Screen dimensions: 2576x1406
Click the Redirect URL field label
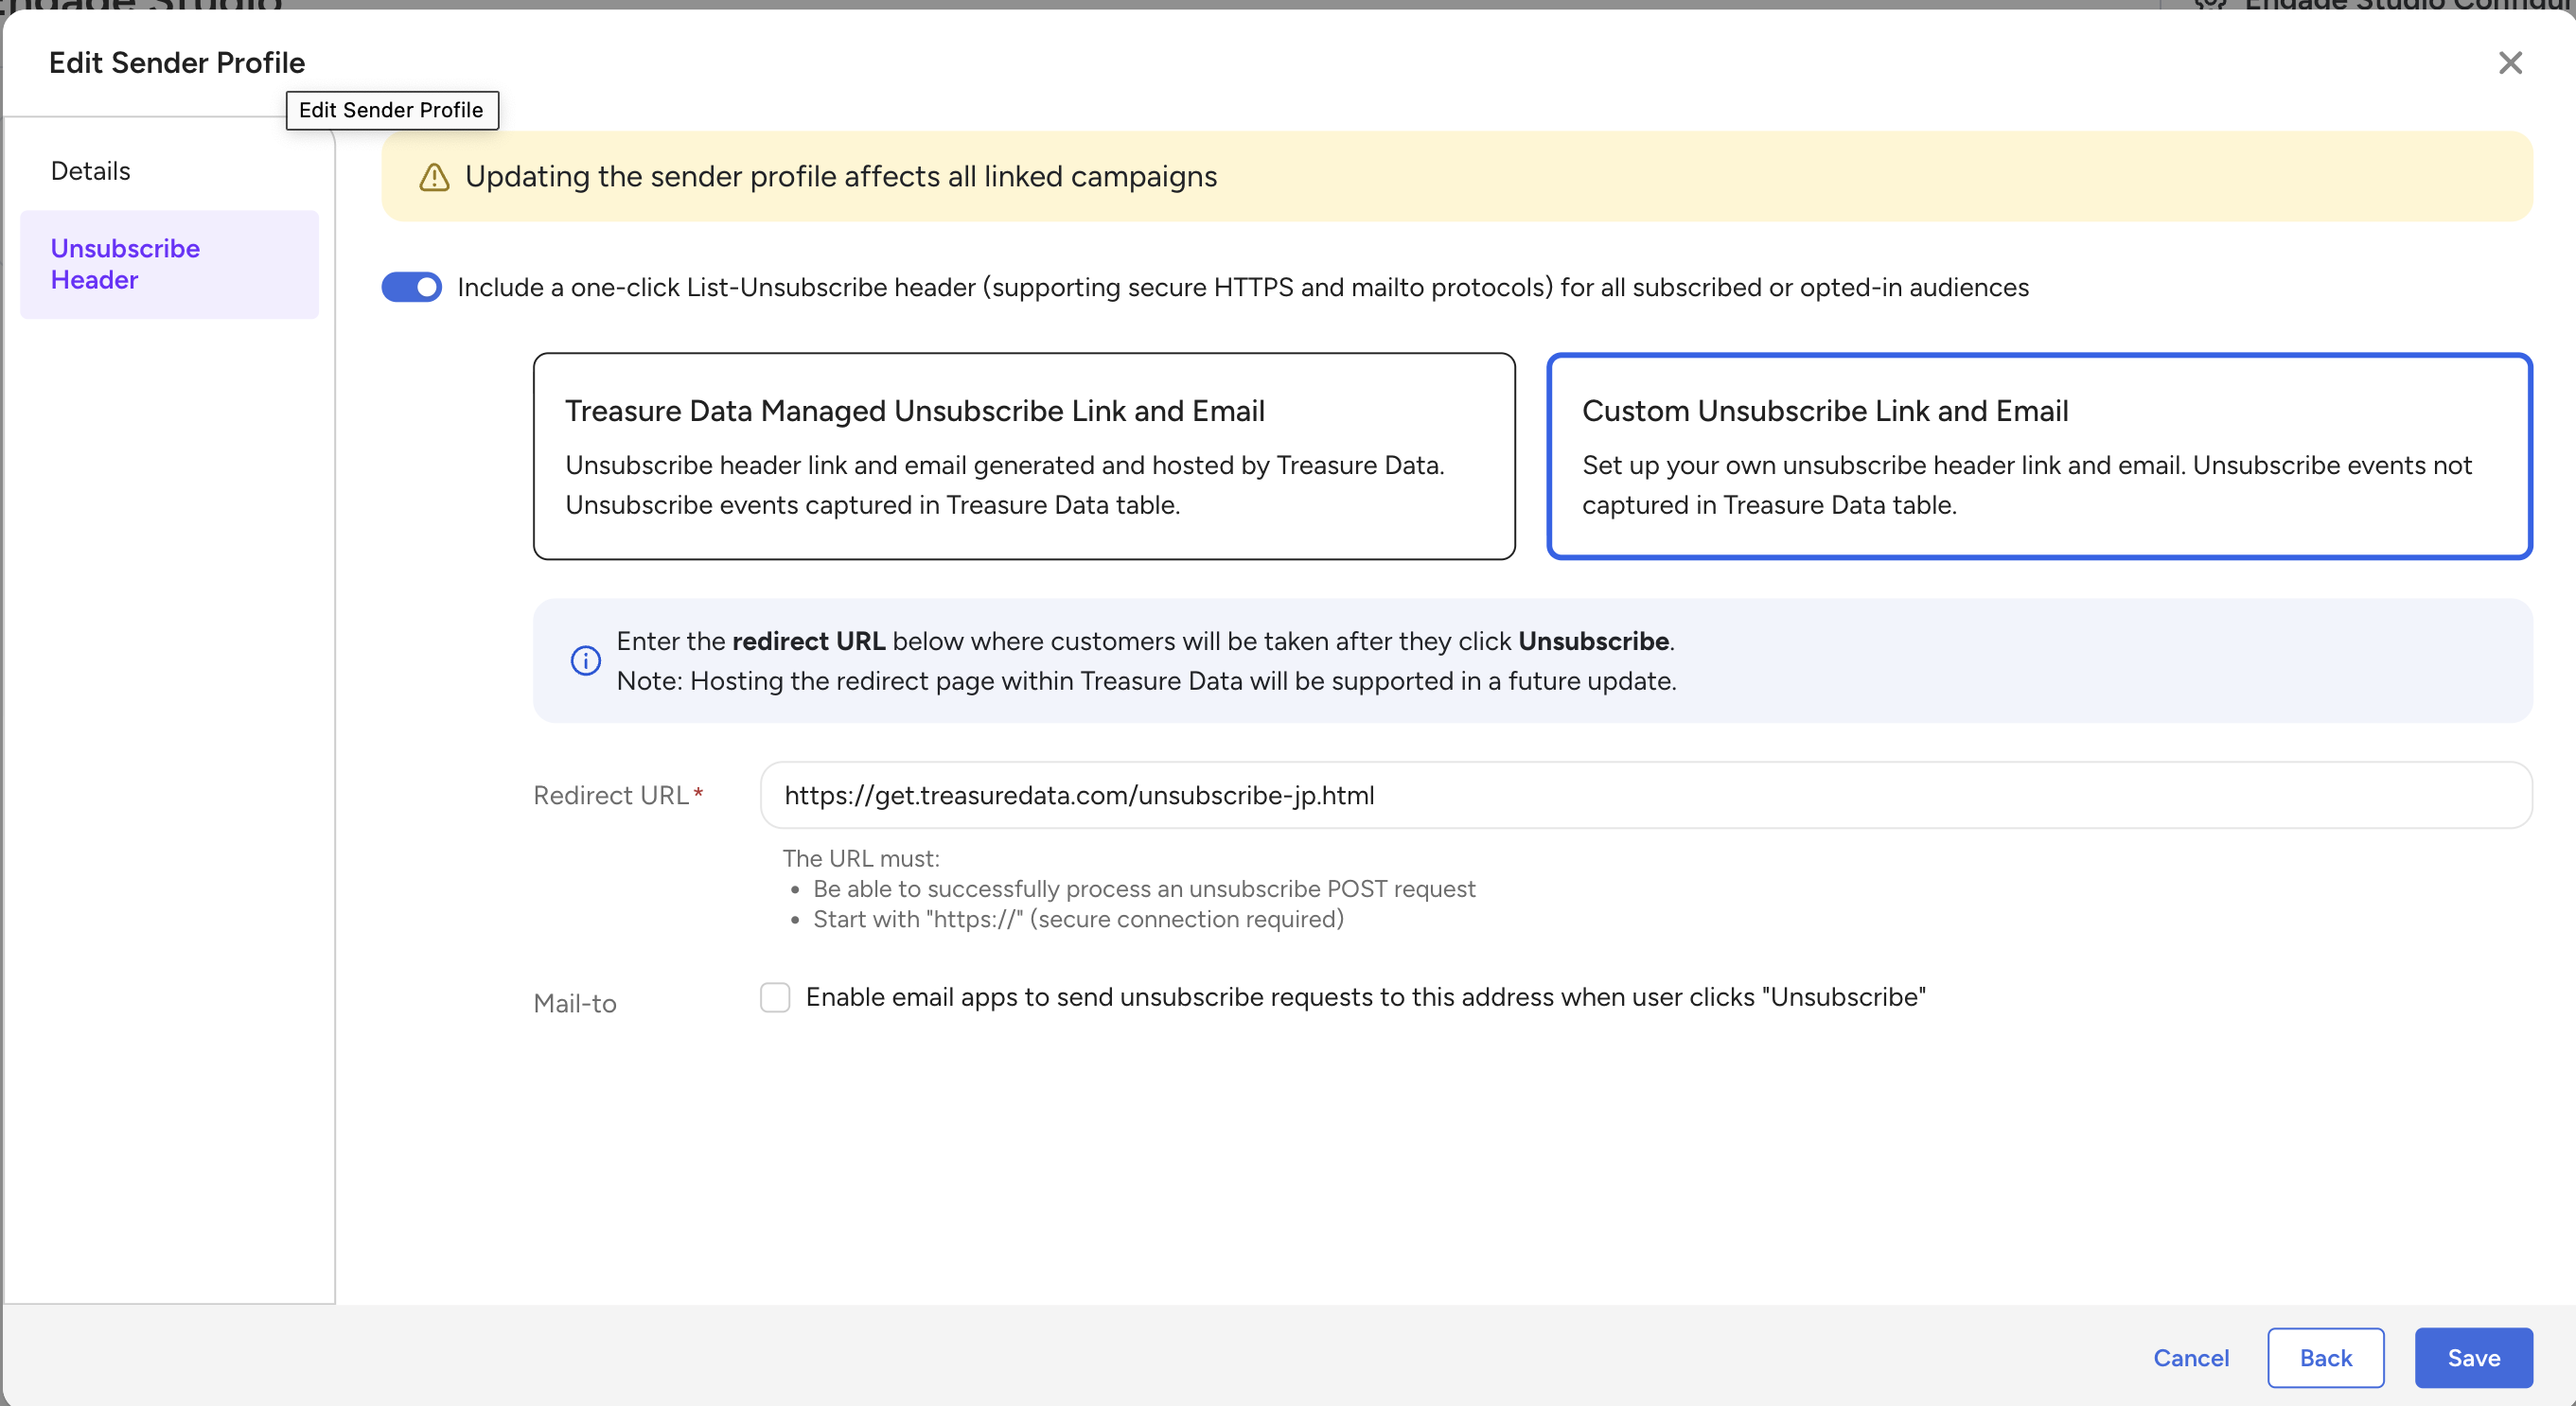click(x=611, y=795)
